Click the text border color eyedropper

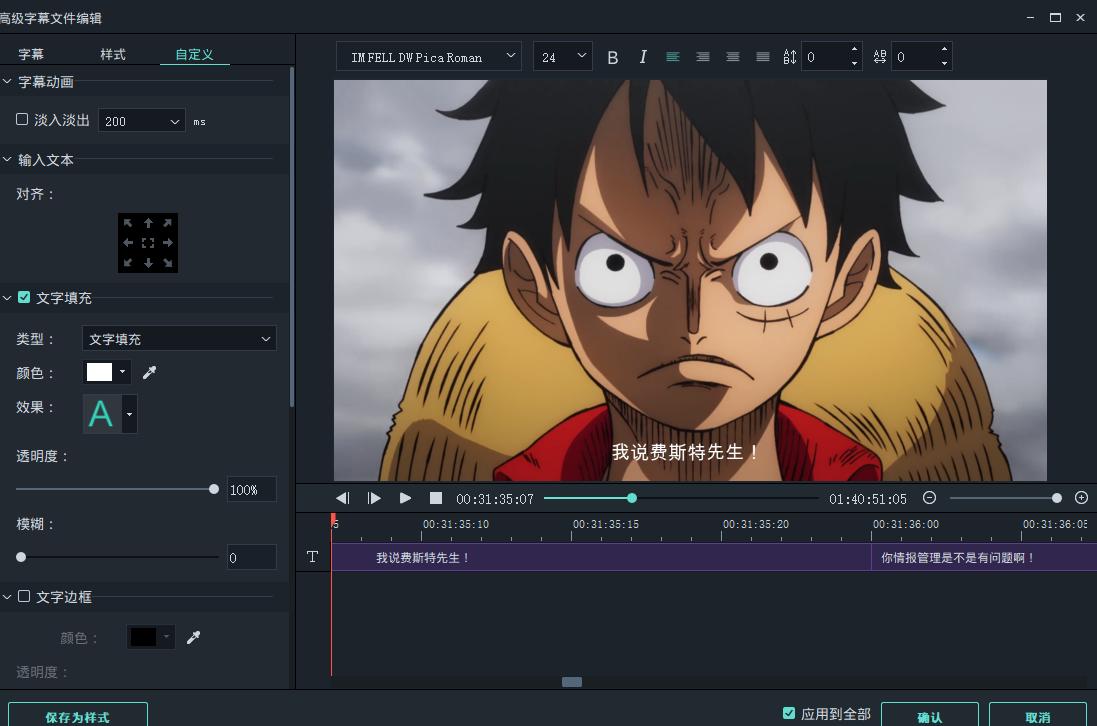coord(194,637)
